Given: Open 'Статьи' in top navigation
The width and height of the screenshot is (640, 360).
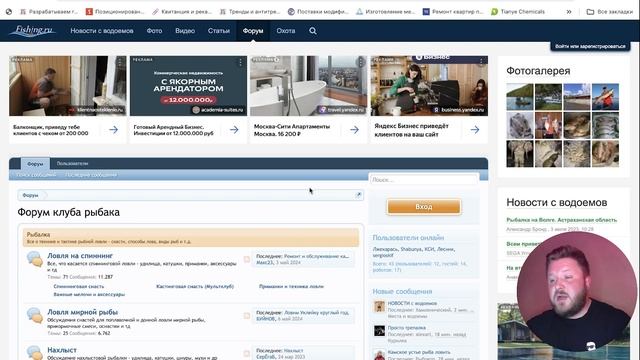Looking at the screenshot, I should [219, 31].
